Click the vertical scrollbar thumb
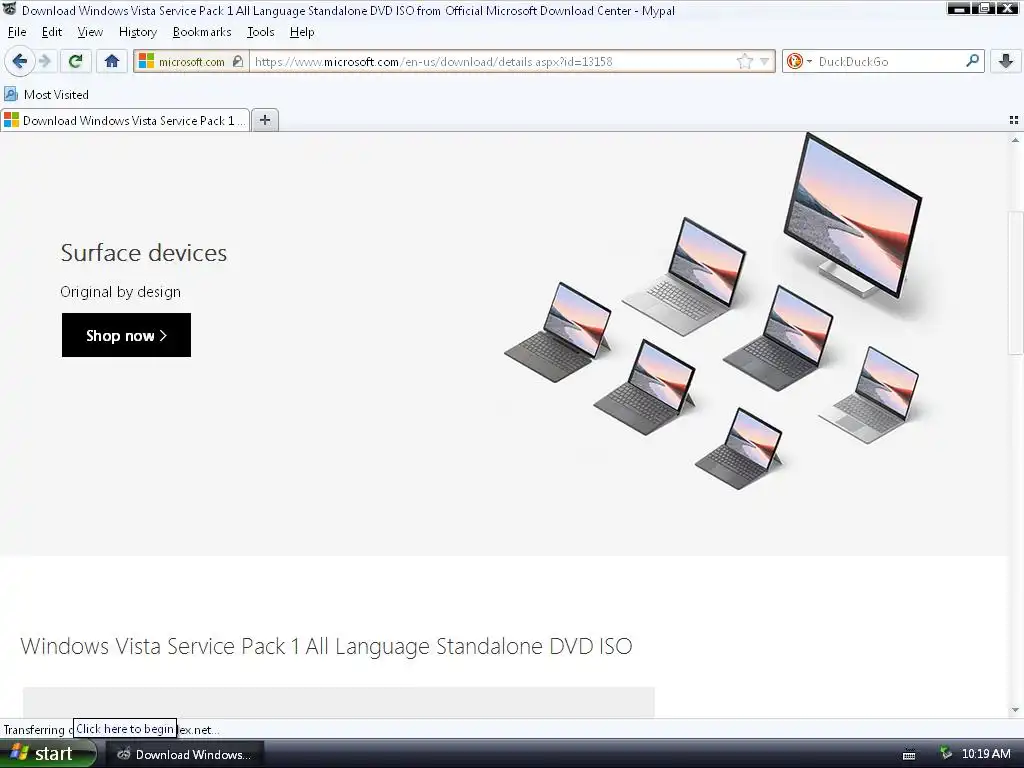1024x768 pixels. coord(1015,283)
